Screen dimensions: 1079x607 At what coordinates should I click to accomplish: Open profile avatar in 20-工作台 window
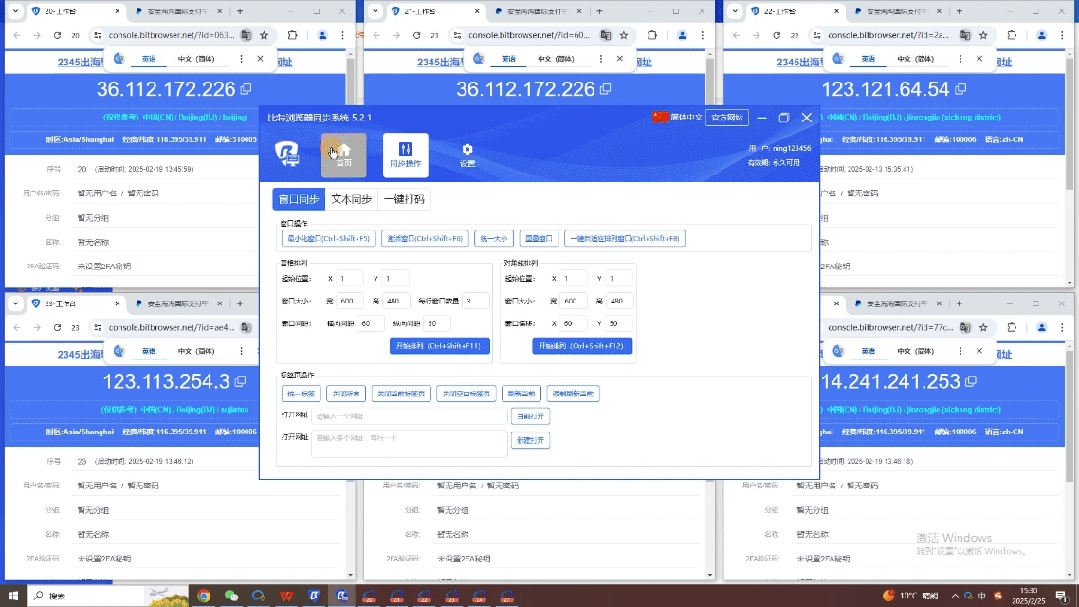point(322,35)
